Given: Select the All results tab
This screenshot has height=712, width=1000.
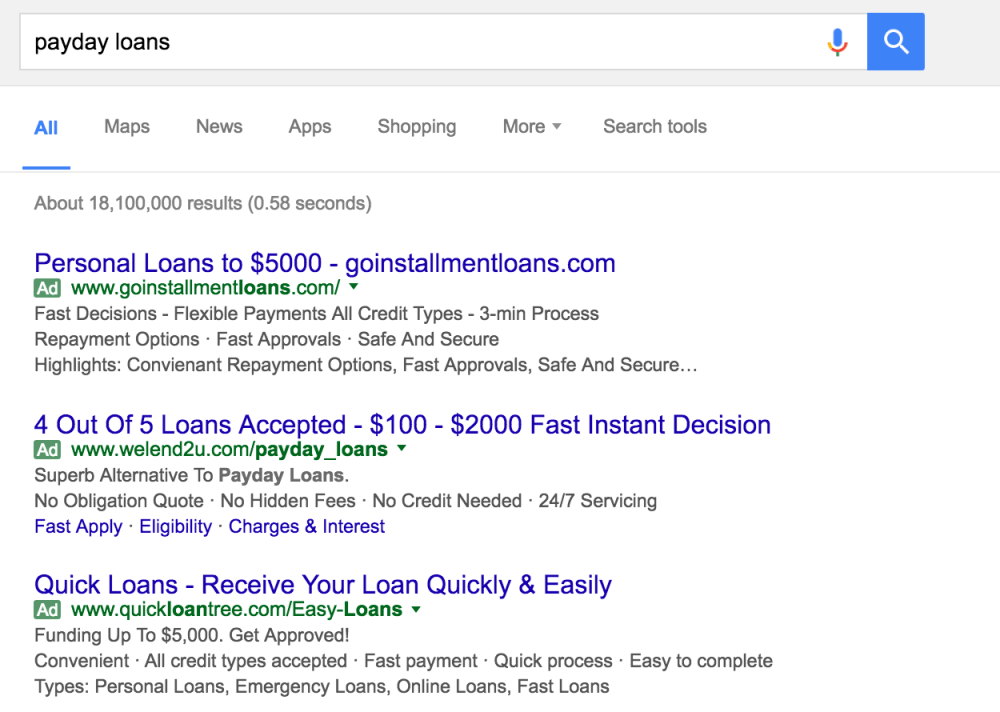Looking at the screenshot, I should pyautogui.click(x=46, y=128).
